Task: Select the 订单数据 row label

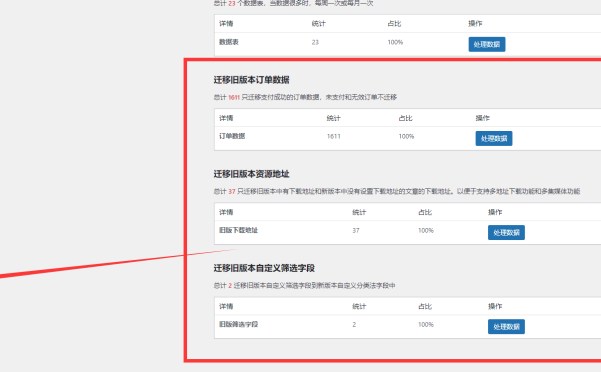Action: pos(232,136)
